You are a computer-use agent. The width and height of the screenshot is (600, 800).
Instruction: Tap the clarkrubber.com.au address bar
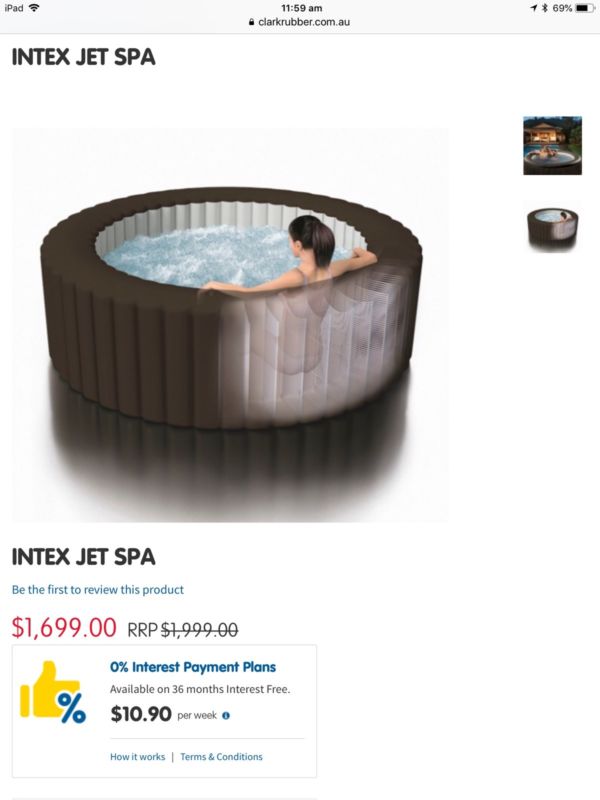click(x=300, y=22)
